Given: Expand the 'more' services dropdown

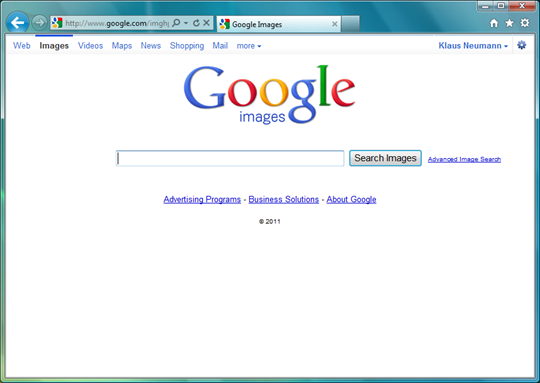Looking at the screenshot, I should tap(249, 46).
